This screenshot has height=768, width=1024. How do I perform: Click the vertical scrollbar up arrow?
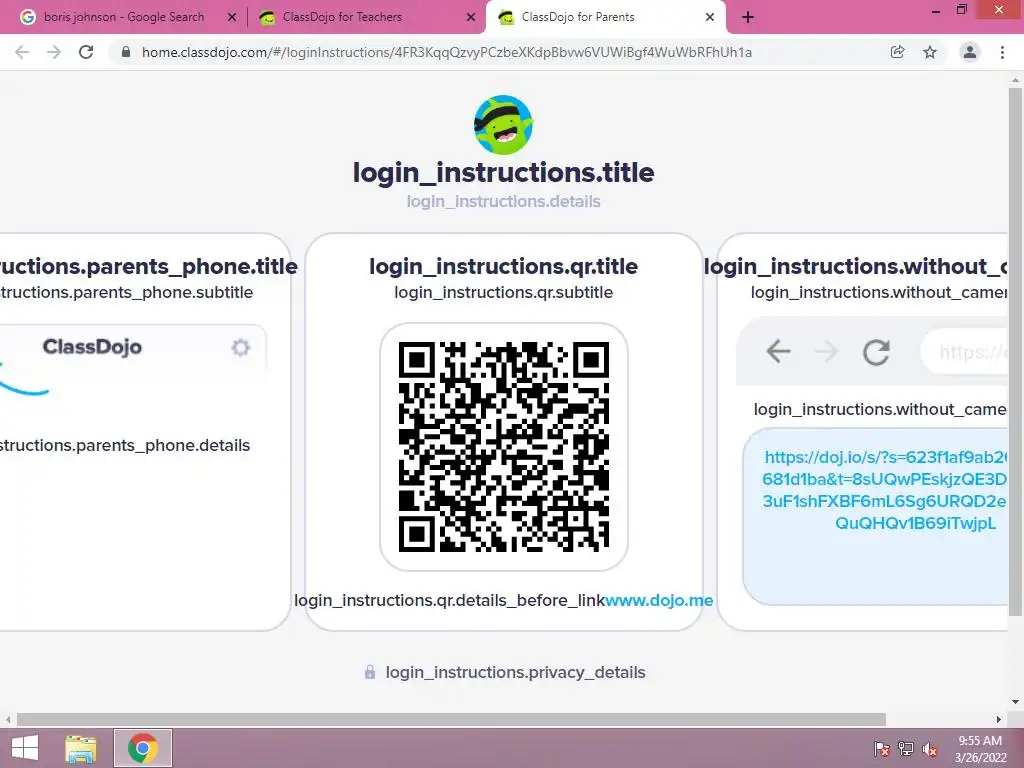pos(1015,80)
